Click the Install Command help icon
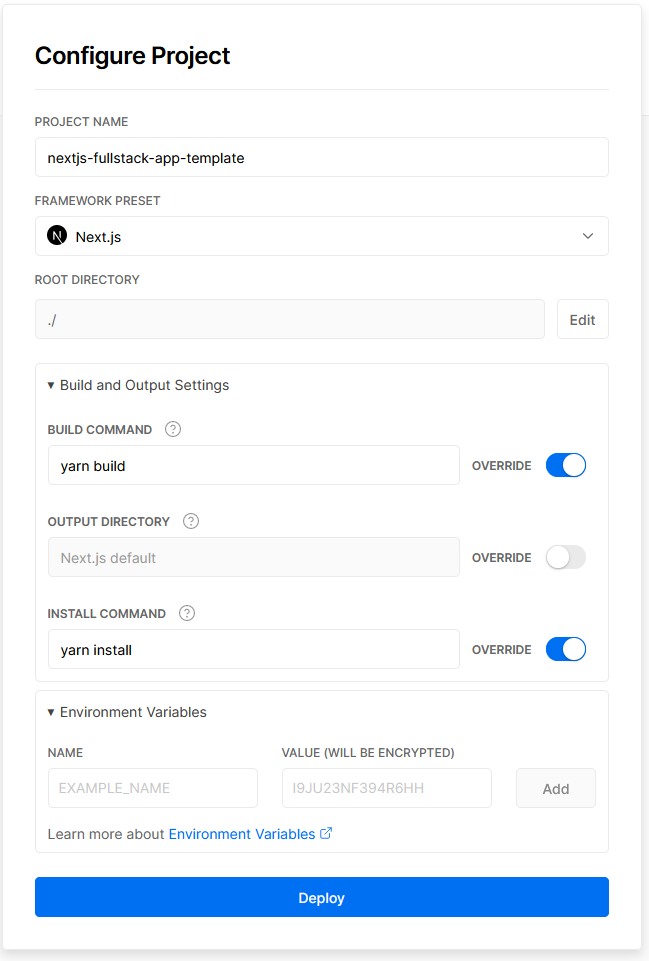The height and width of the screenshot is (961, 649). coord(186,613)
